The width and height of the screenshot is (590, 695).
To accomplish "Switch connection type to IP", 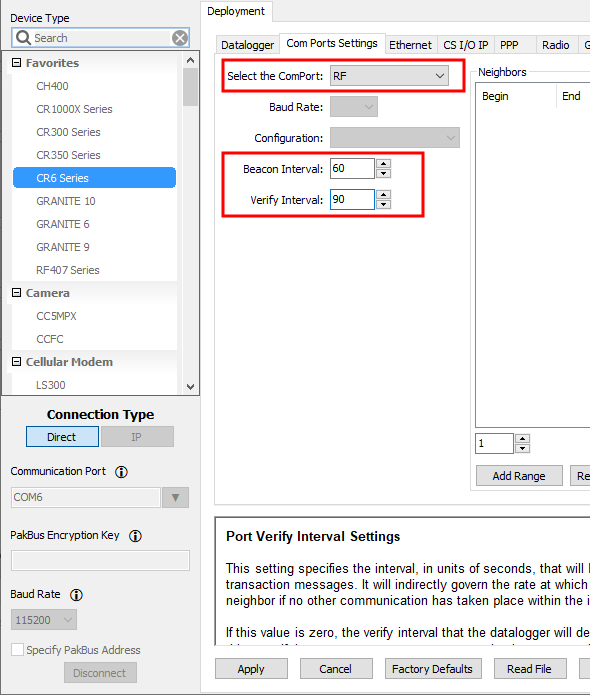I will pos(137,437).
